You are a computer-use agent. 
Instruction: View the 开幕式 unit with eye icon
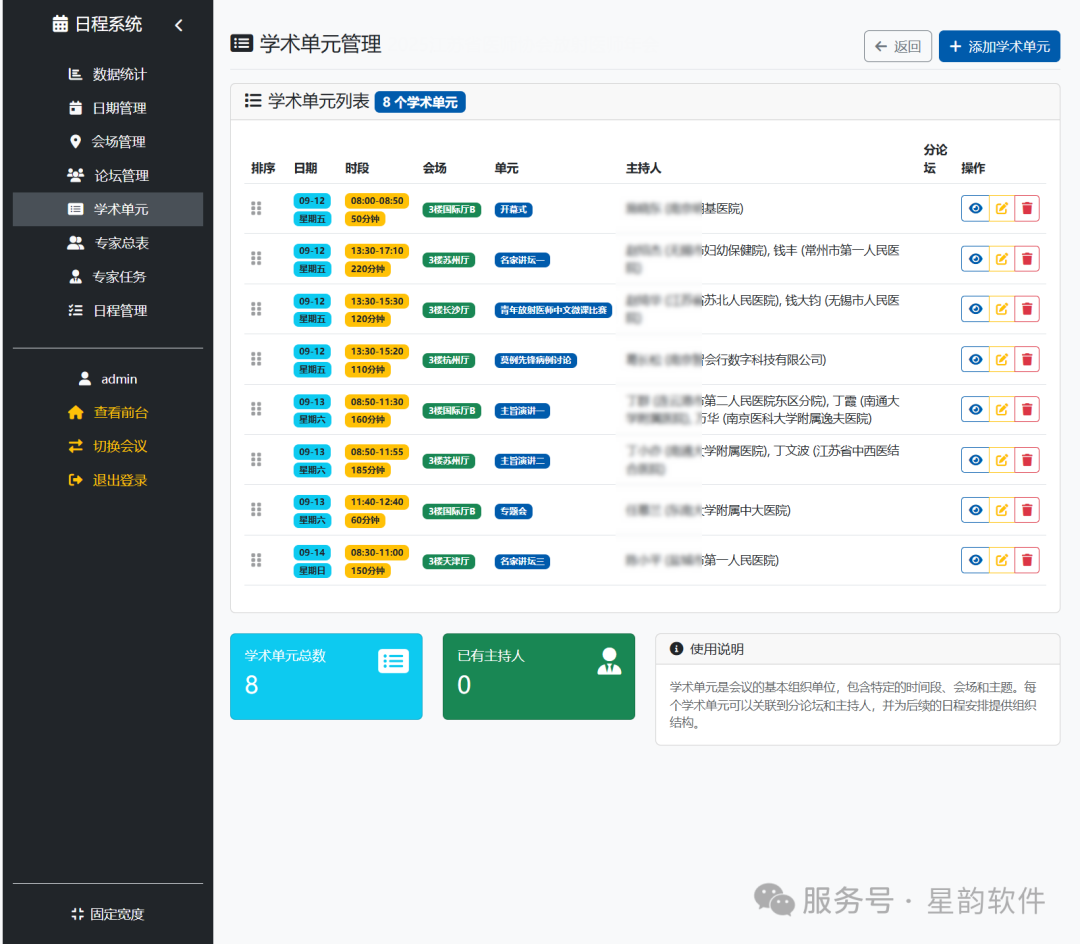975,208
